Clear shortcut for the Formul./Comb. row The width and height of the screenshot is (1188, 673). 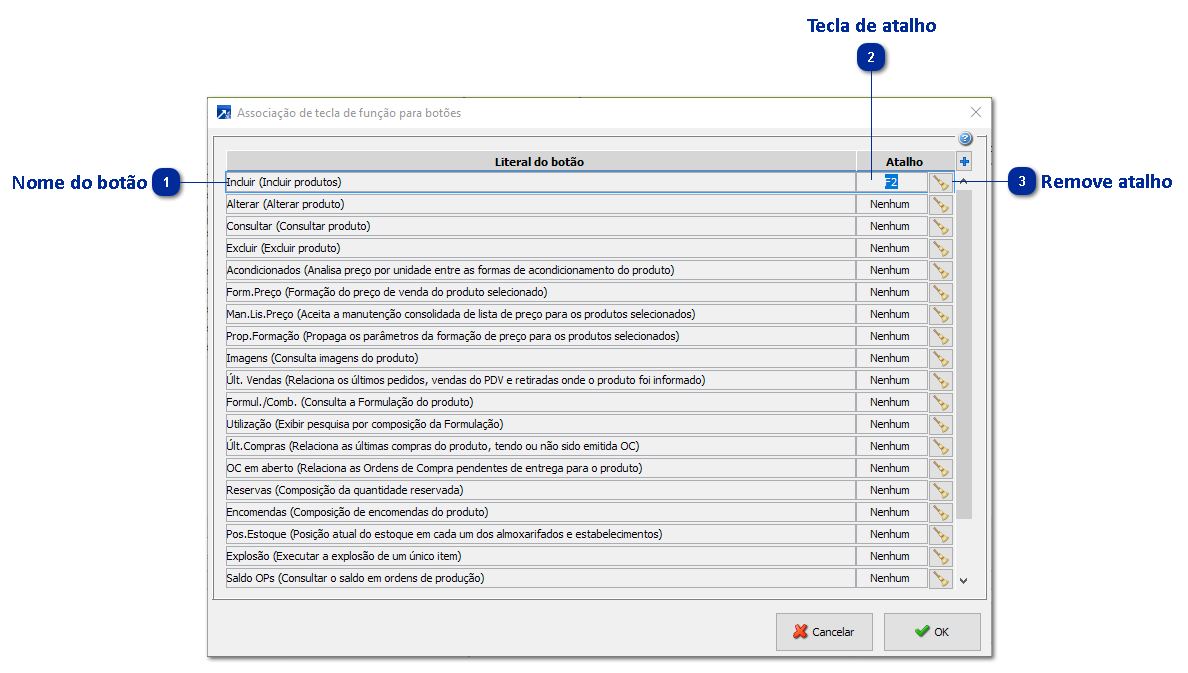(940, 402)
